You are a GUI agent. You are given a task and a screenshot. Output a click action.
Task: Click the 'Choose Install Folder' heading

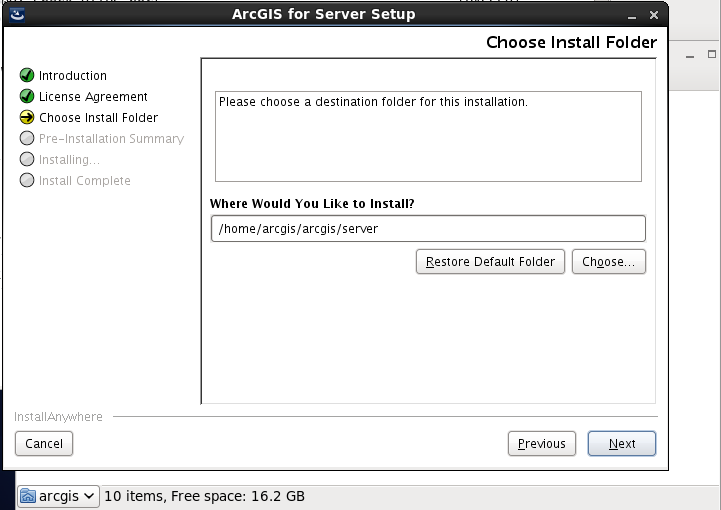571,42
